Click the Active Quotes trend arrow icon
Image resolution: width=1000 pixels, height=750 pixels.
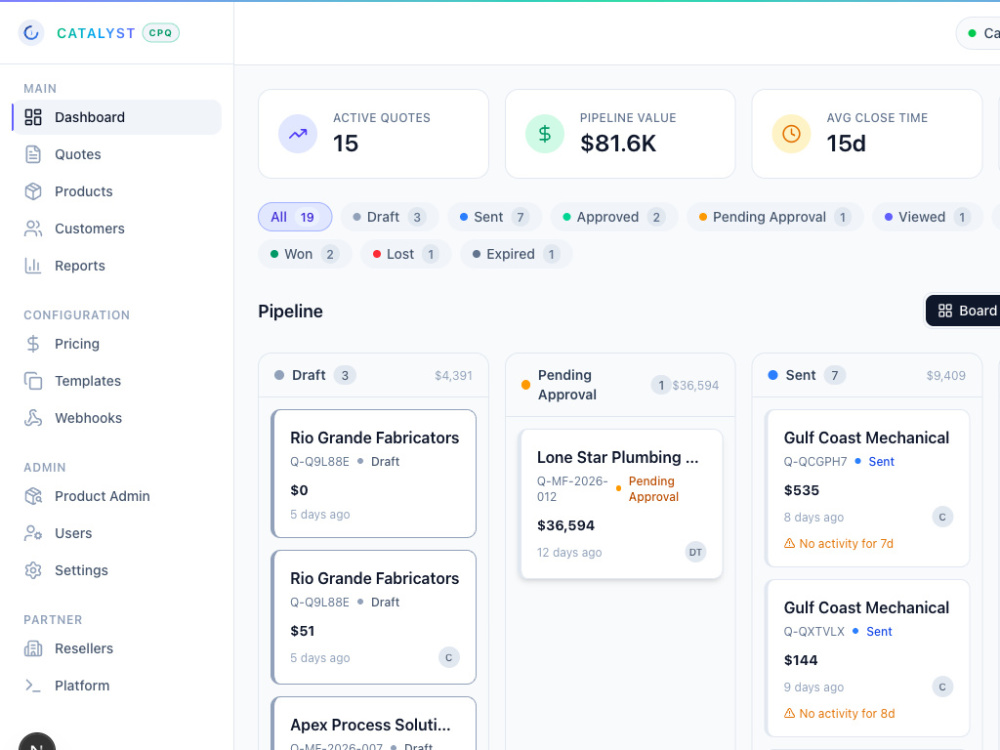click(298, 134)
